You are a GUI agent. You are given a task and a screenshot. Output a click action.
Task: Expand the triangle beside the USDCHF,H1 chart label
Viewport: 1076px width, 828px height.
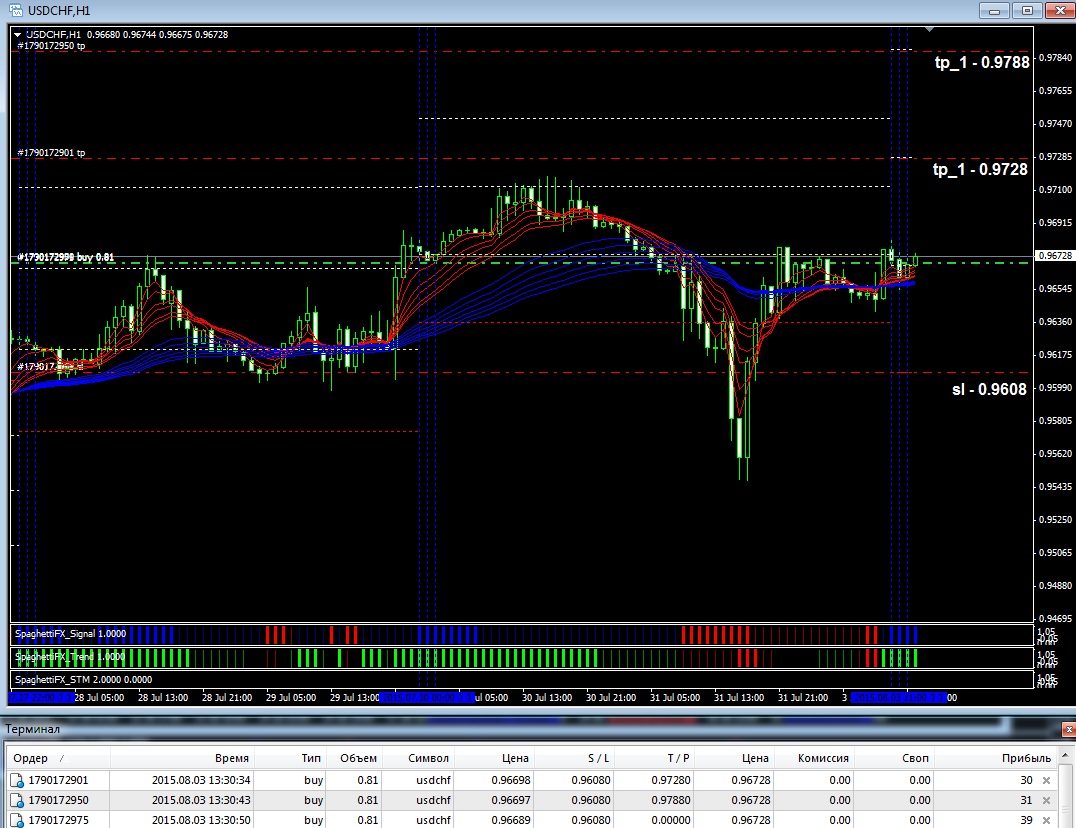point(17,34)
